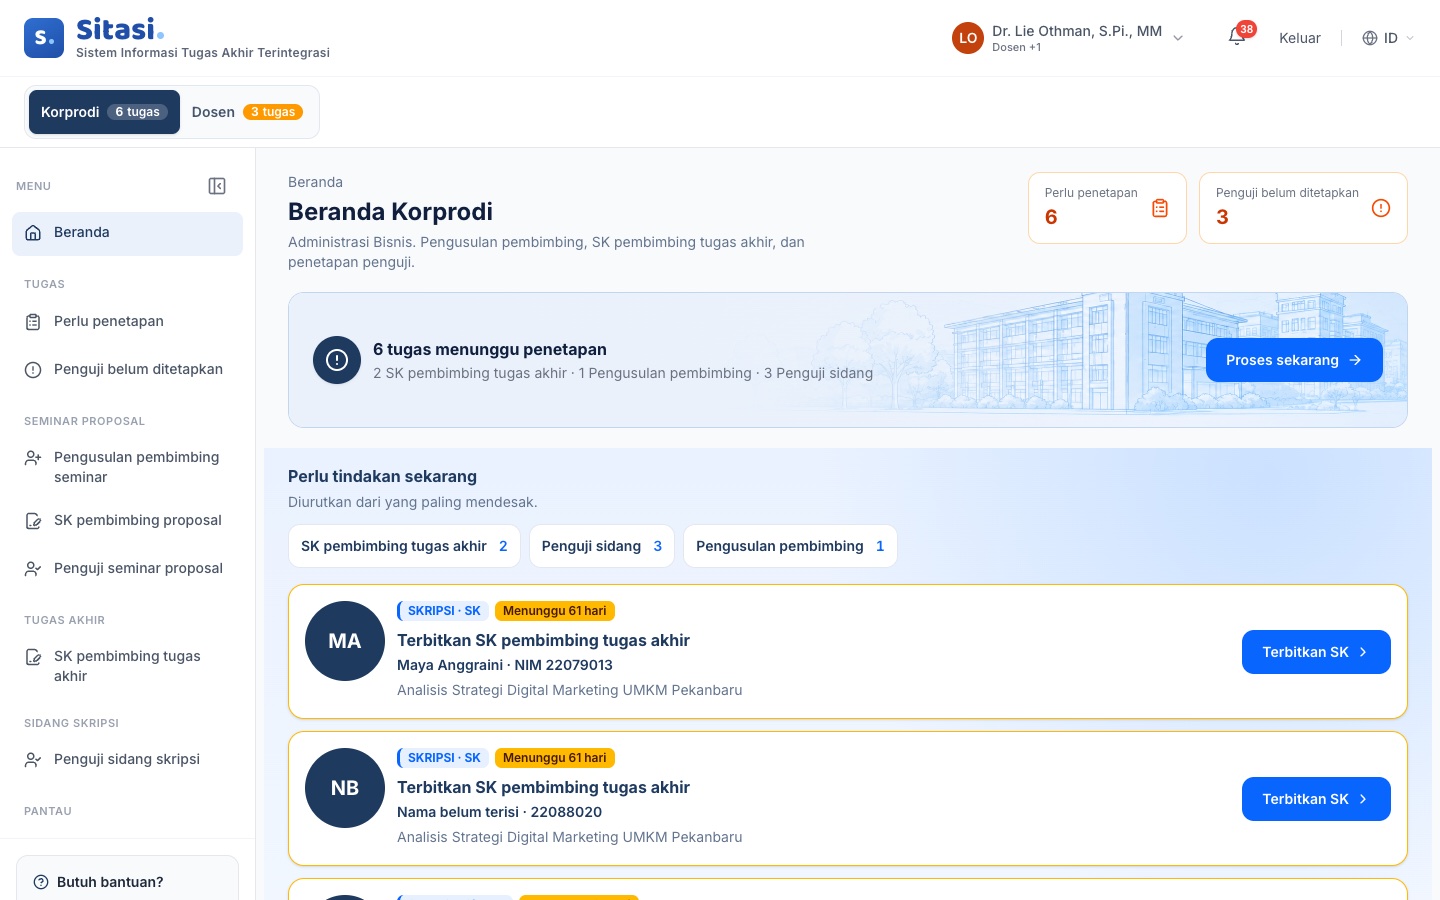Filter by Penguji sidang

click(602, 546)
